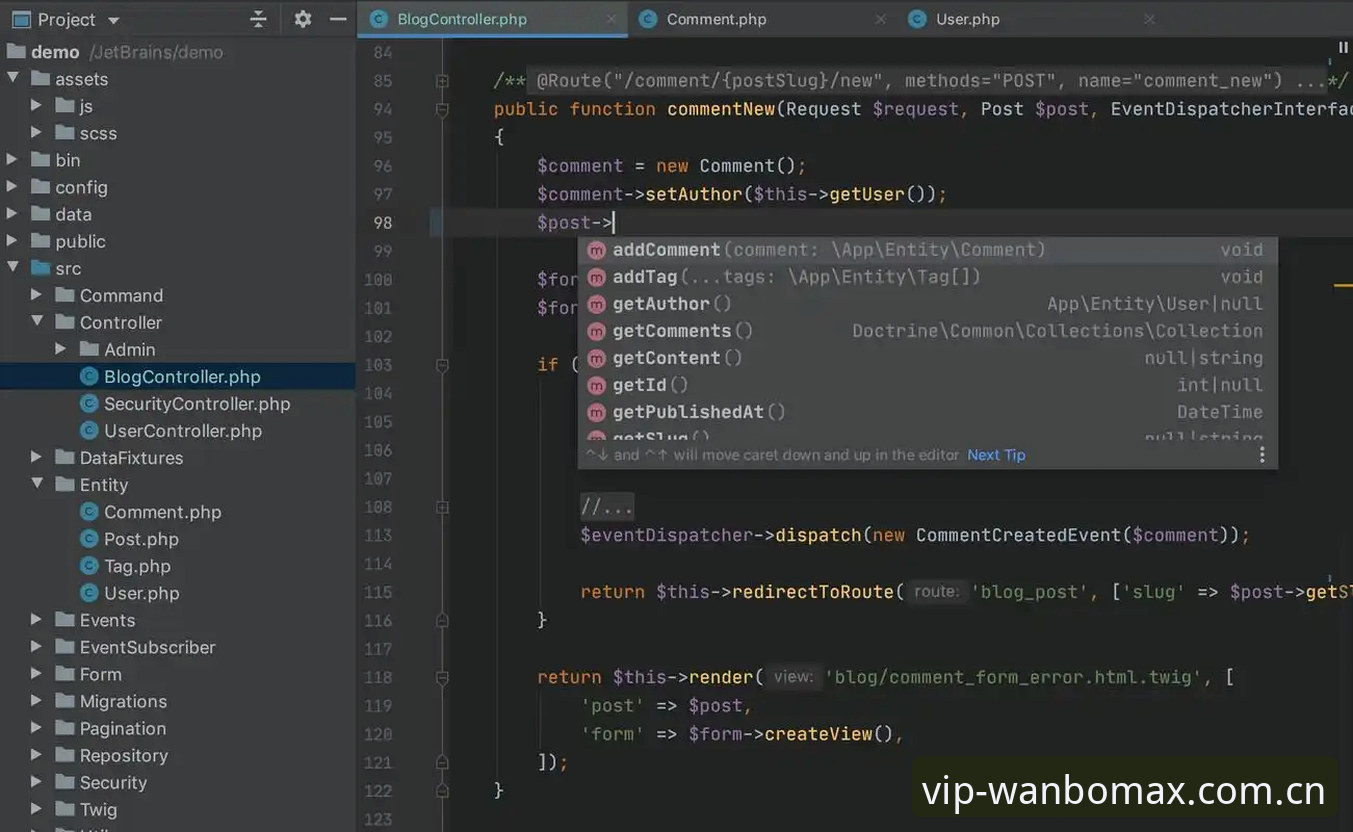The image size is (1353, 832).
Task: Click the BlogController.php tab class icon
Action: [378, 19]
